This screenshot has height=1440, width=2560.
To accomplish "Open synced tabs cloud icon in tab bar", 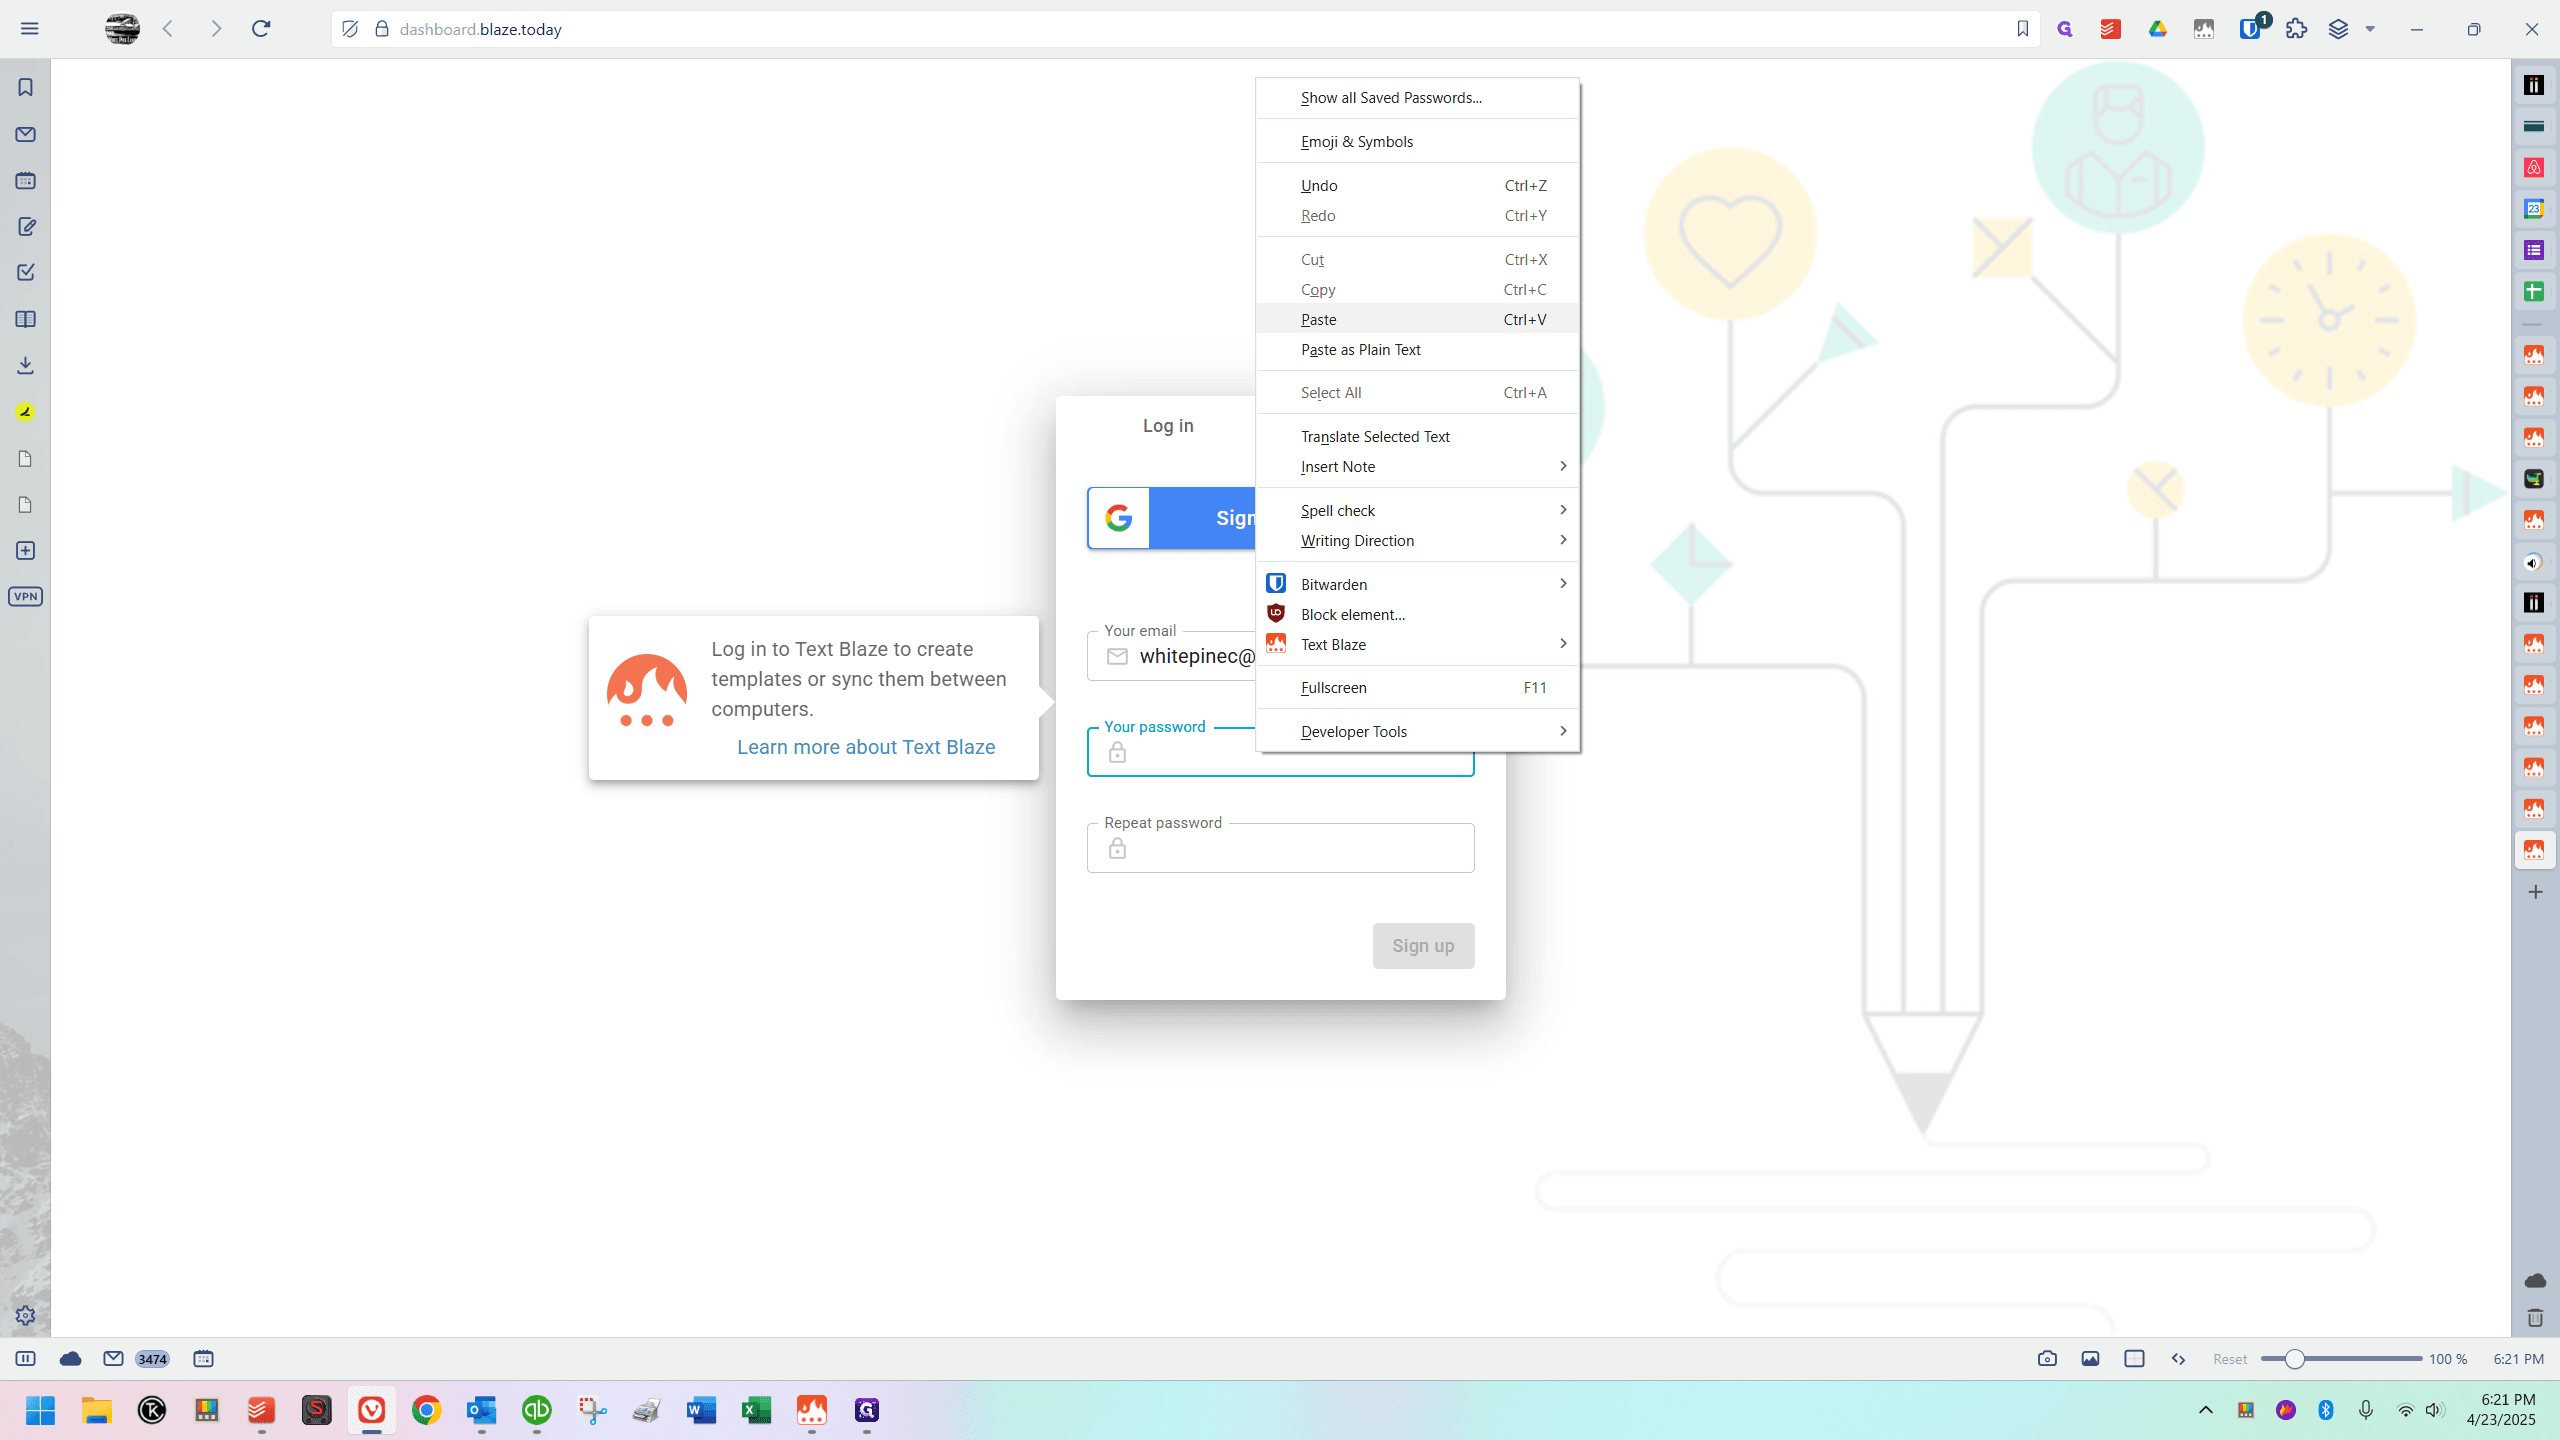I will 2535,1280.
